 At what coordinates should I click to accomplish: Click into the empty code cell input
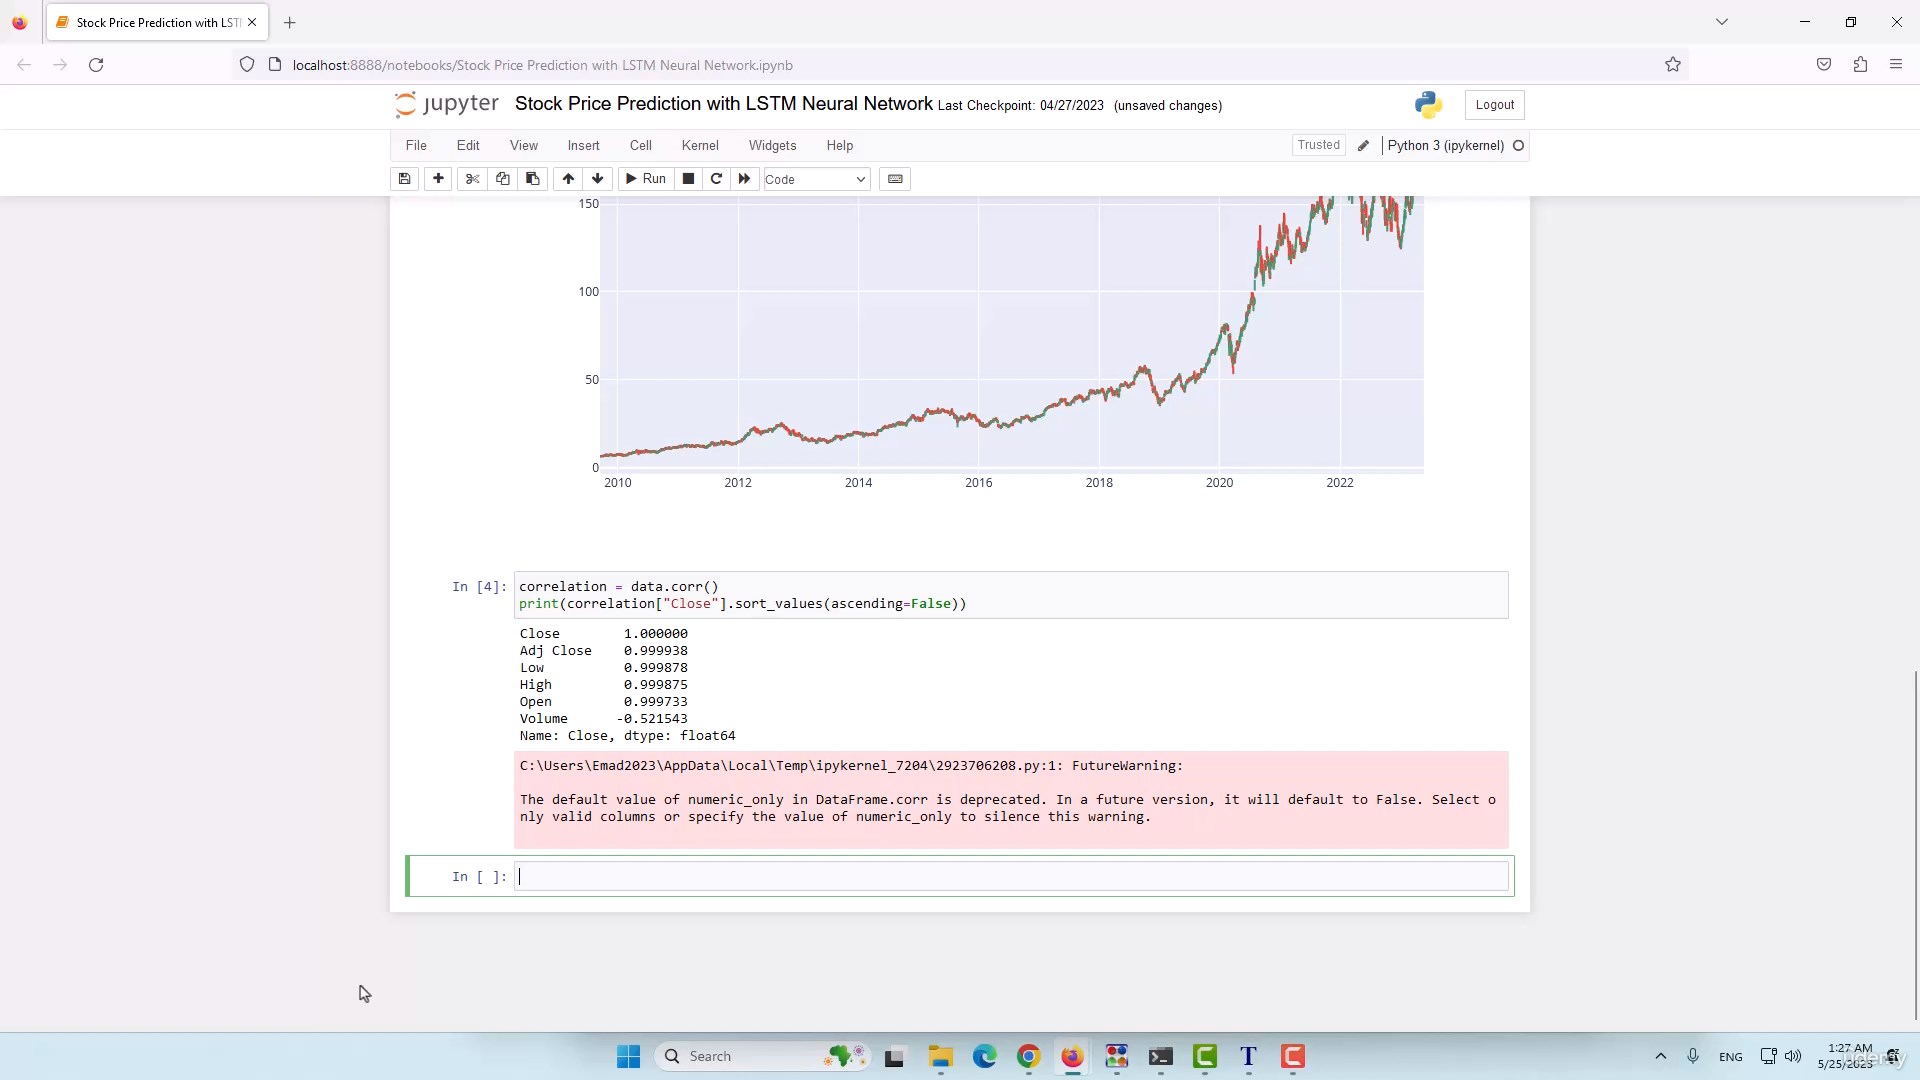pos(1010,877)
